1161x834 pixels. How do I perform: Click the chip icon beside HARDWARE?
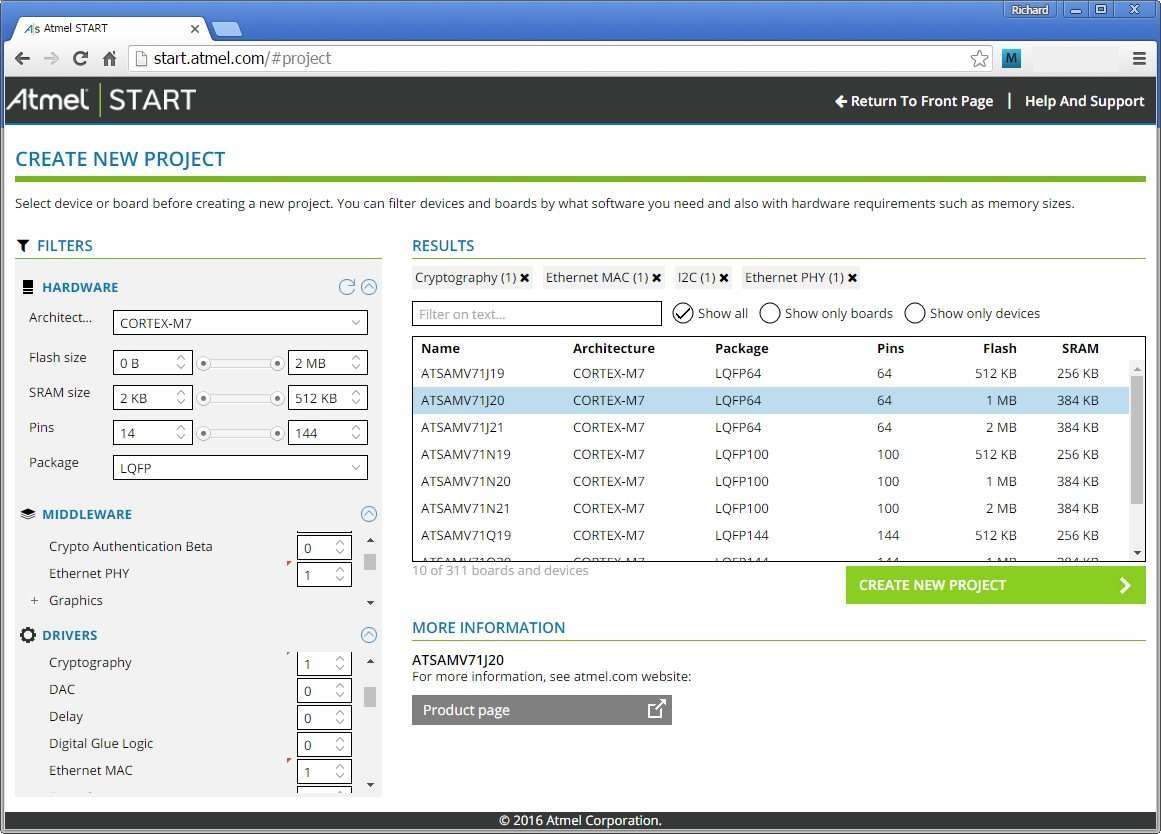pyautogui.click(x=28, y=287)
